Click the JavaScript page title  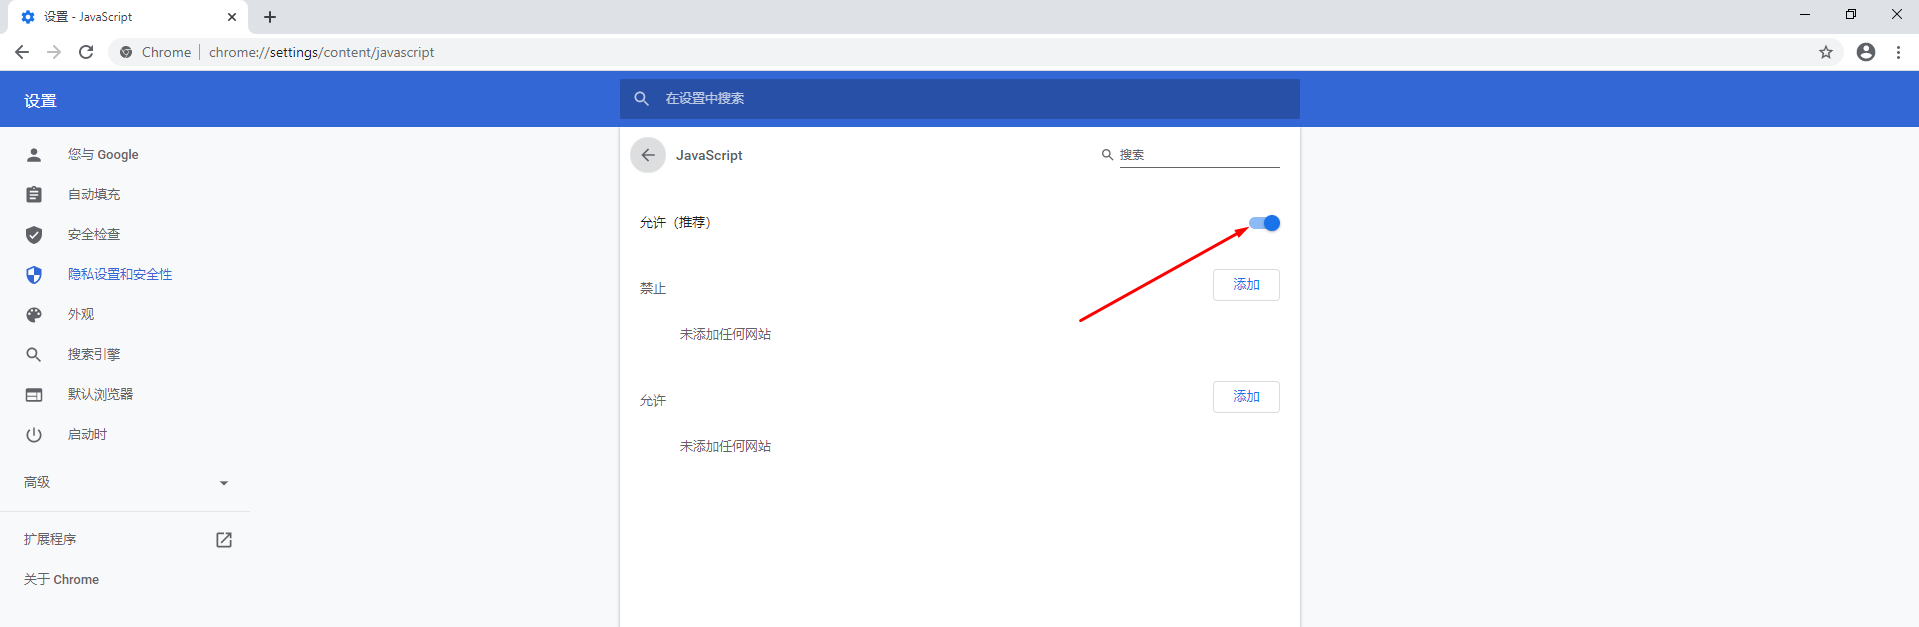click(709, 155)
